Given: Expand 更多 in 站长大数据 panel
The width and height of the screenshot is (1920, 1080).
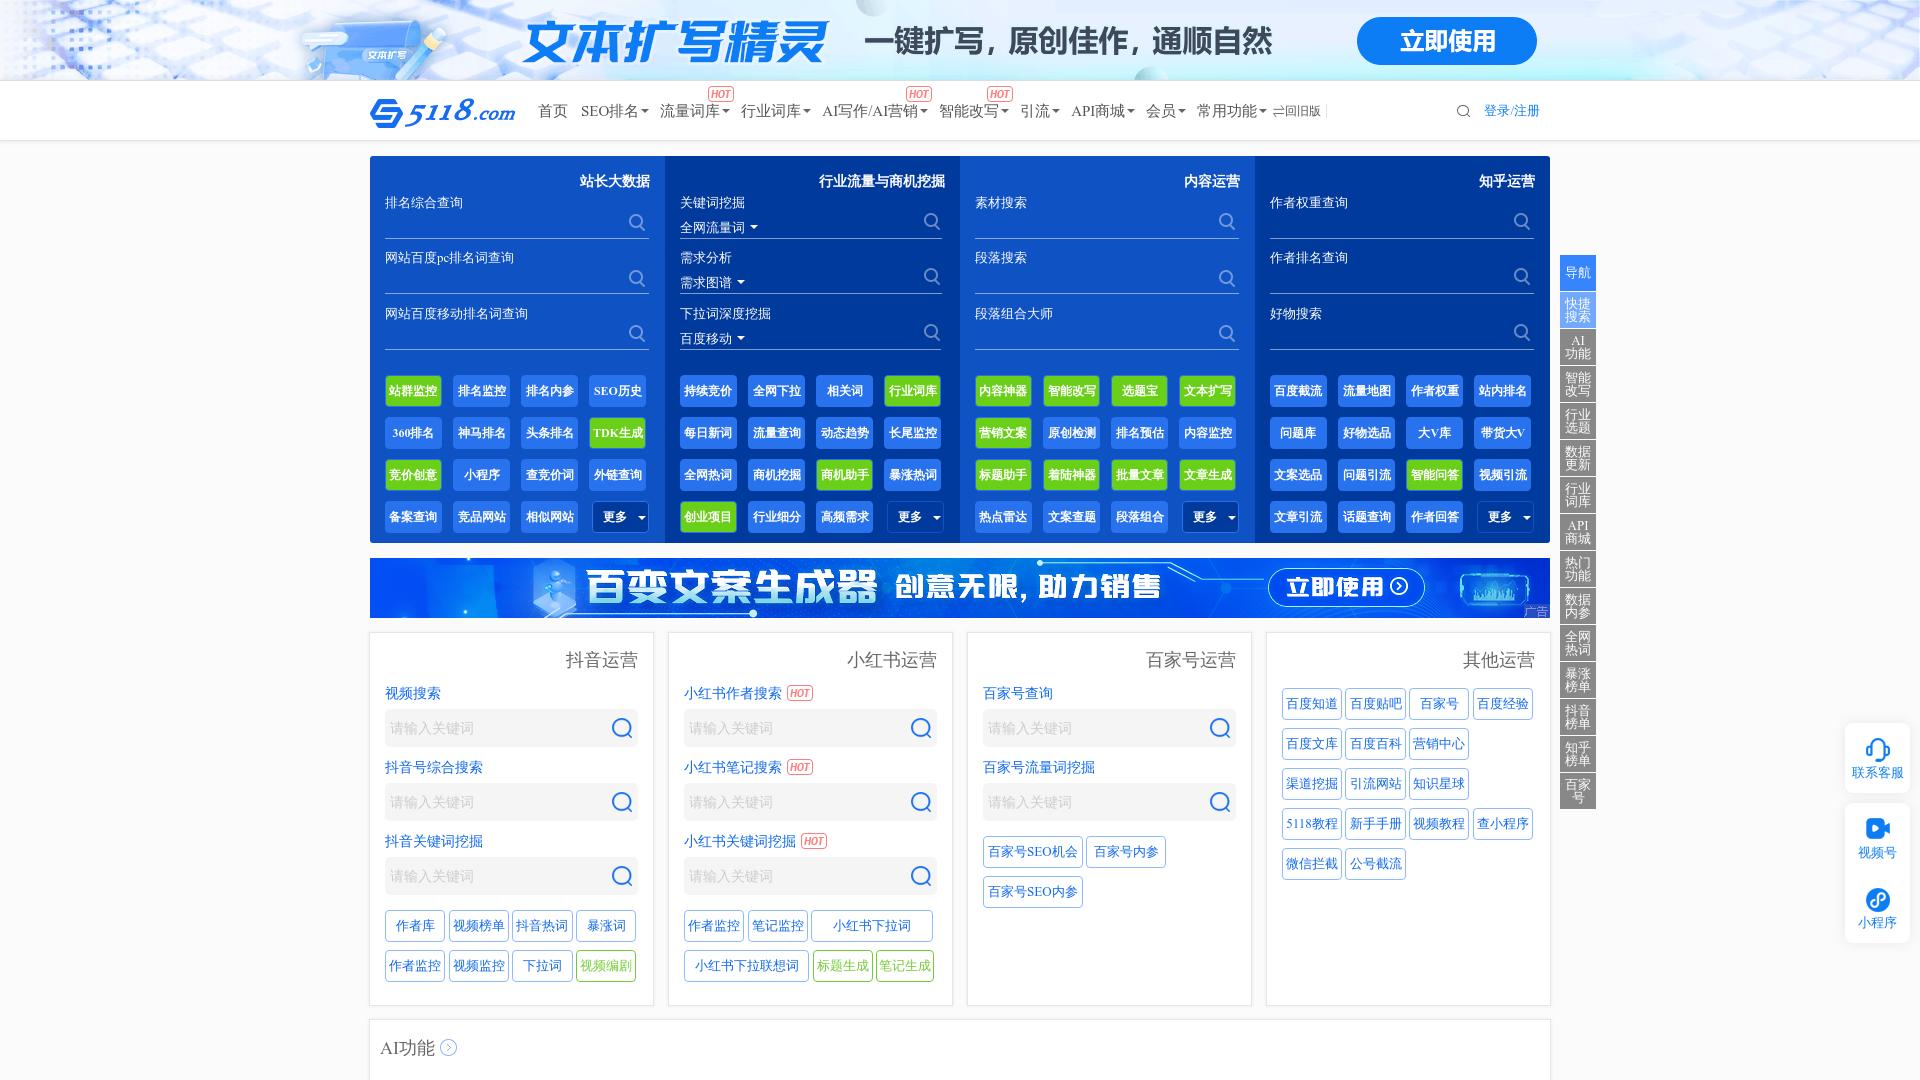Looking at the screenshot, I should tap(620, 517).
